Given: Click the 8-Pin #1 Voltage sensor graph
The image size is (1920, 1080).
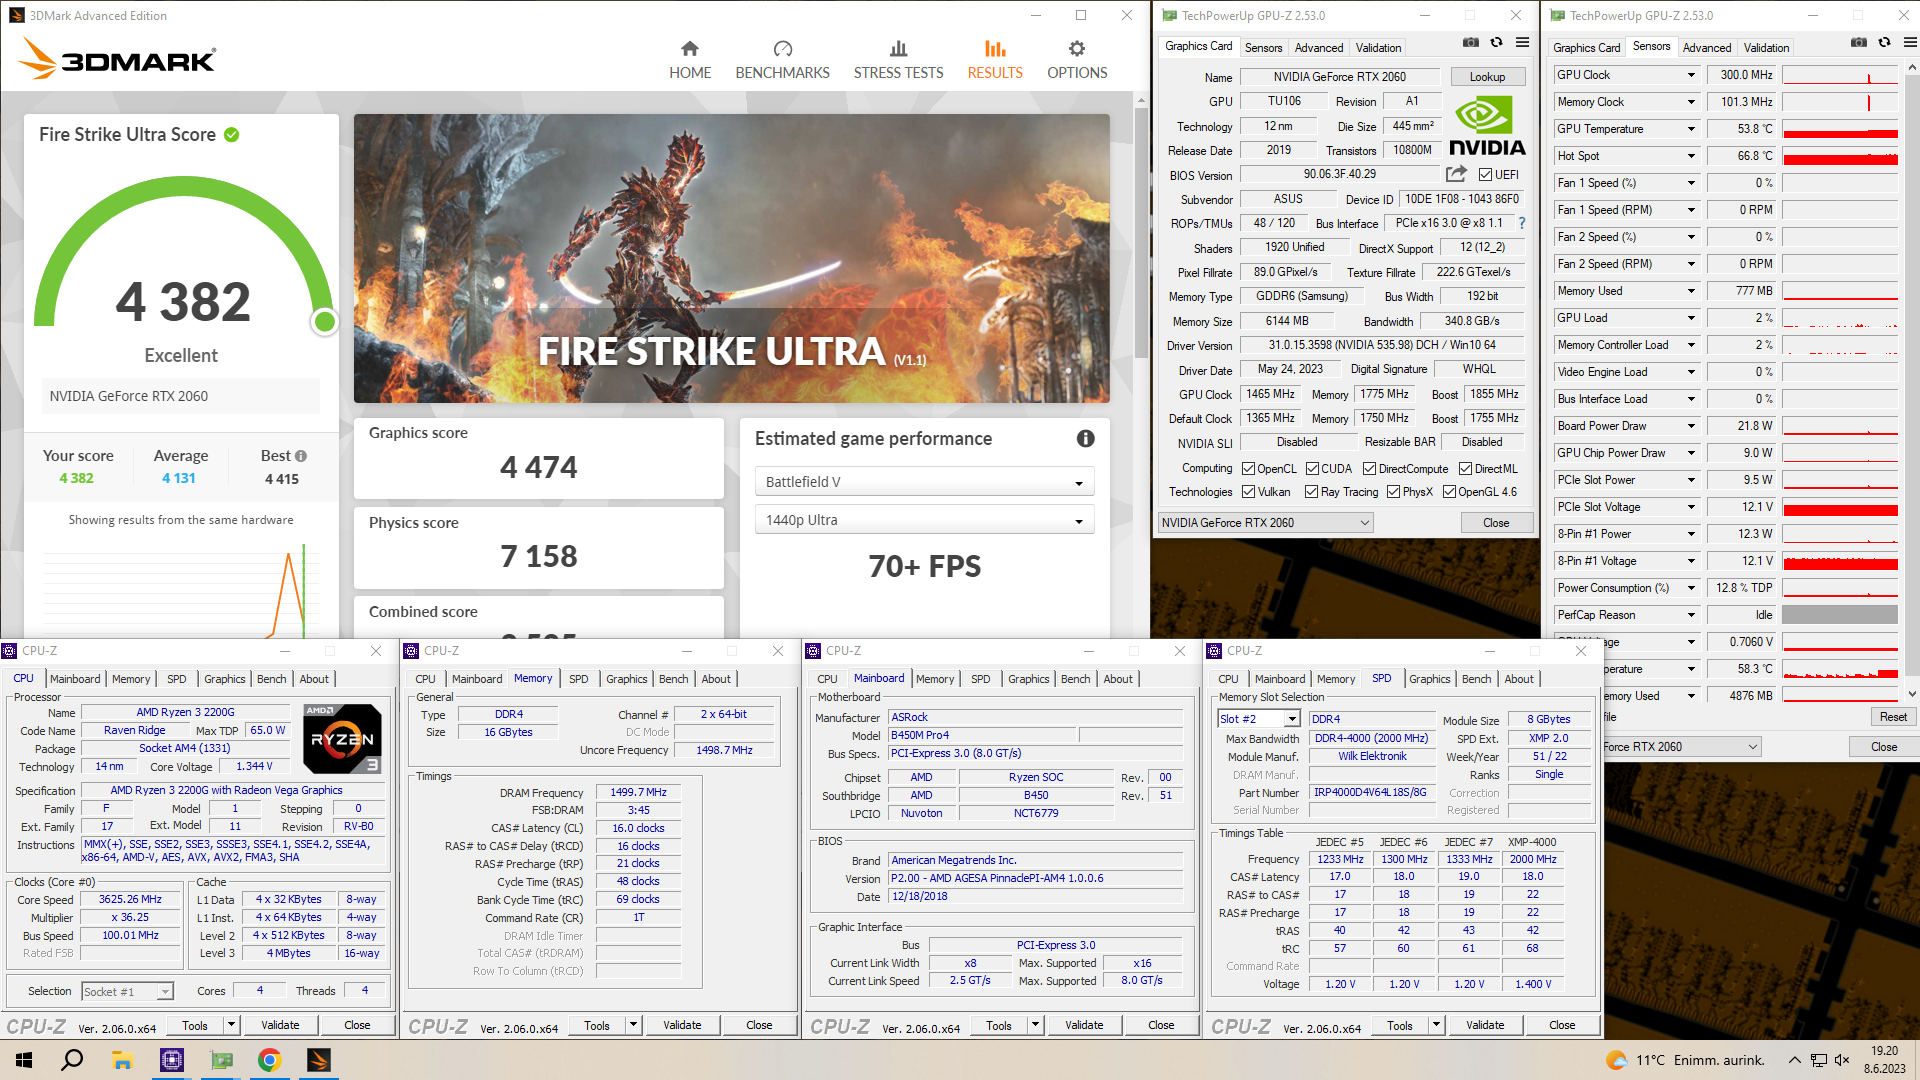Looking at the screenshot, I should (x=1839, y=561).
